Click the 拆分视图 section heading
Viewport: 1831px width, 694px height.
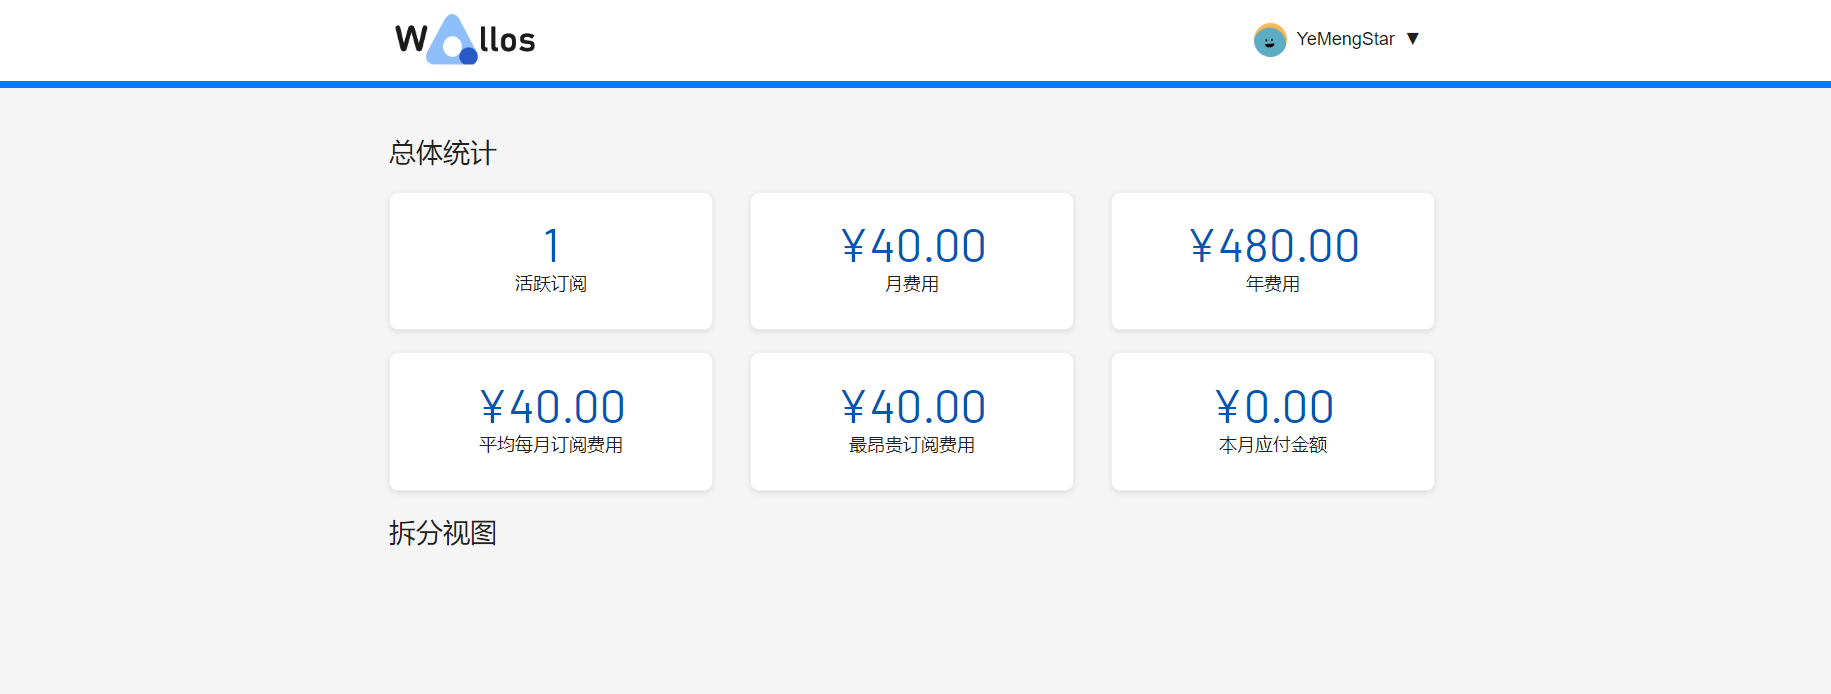click(x=443, y=533)
